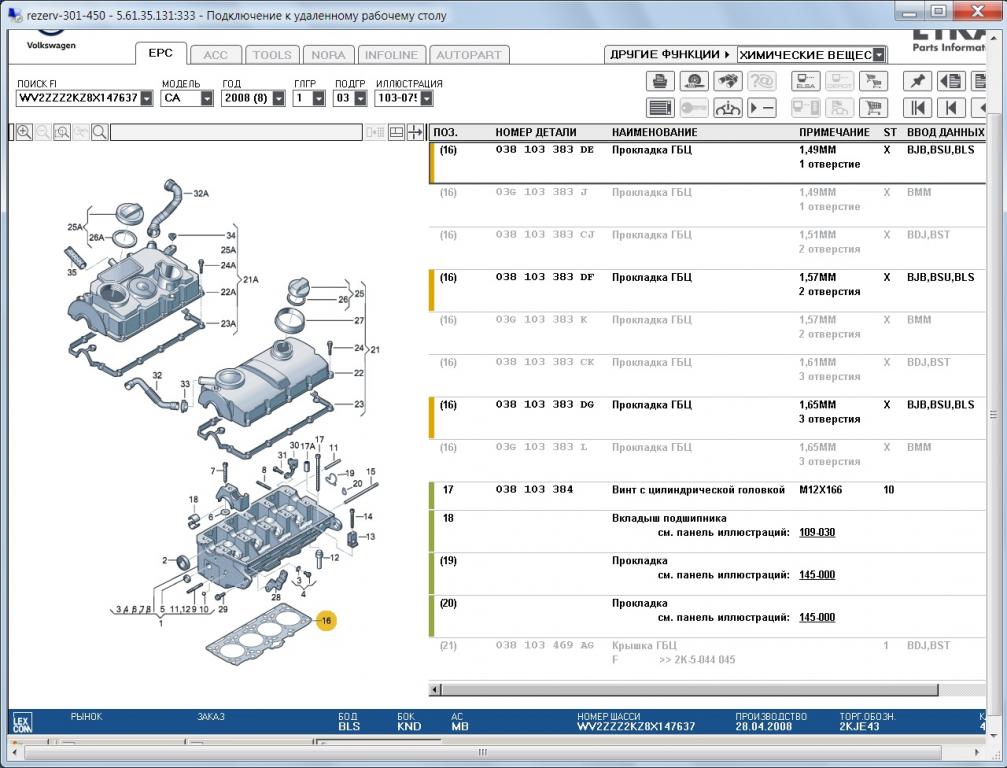Click the НОМЕР ДЕТАЛИ column header
The width and height of the screenshot is (1007, 768).
pyautogui.click(x=536, y=132)
